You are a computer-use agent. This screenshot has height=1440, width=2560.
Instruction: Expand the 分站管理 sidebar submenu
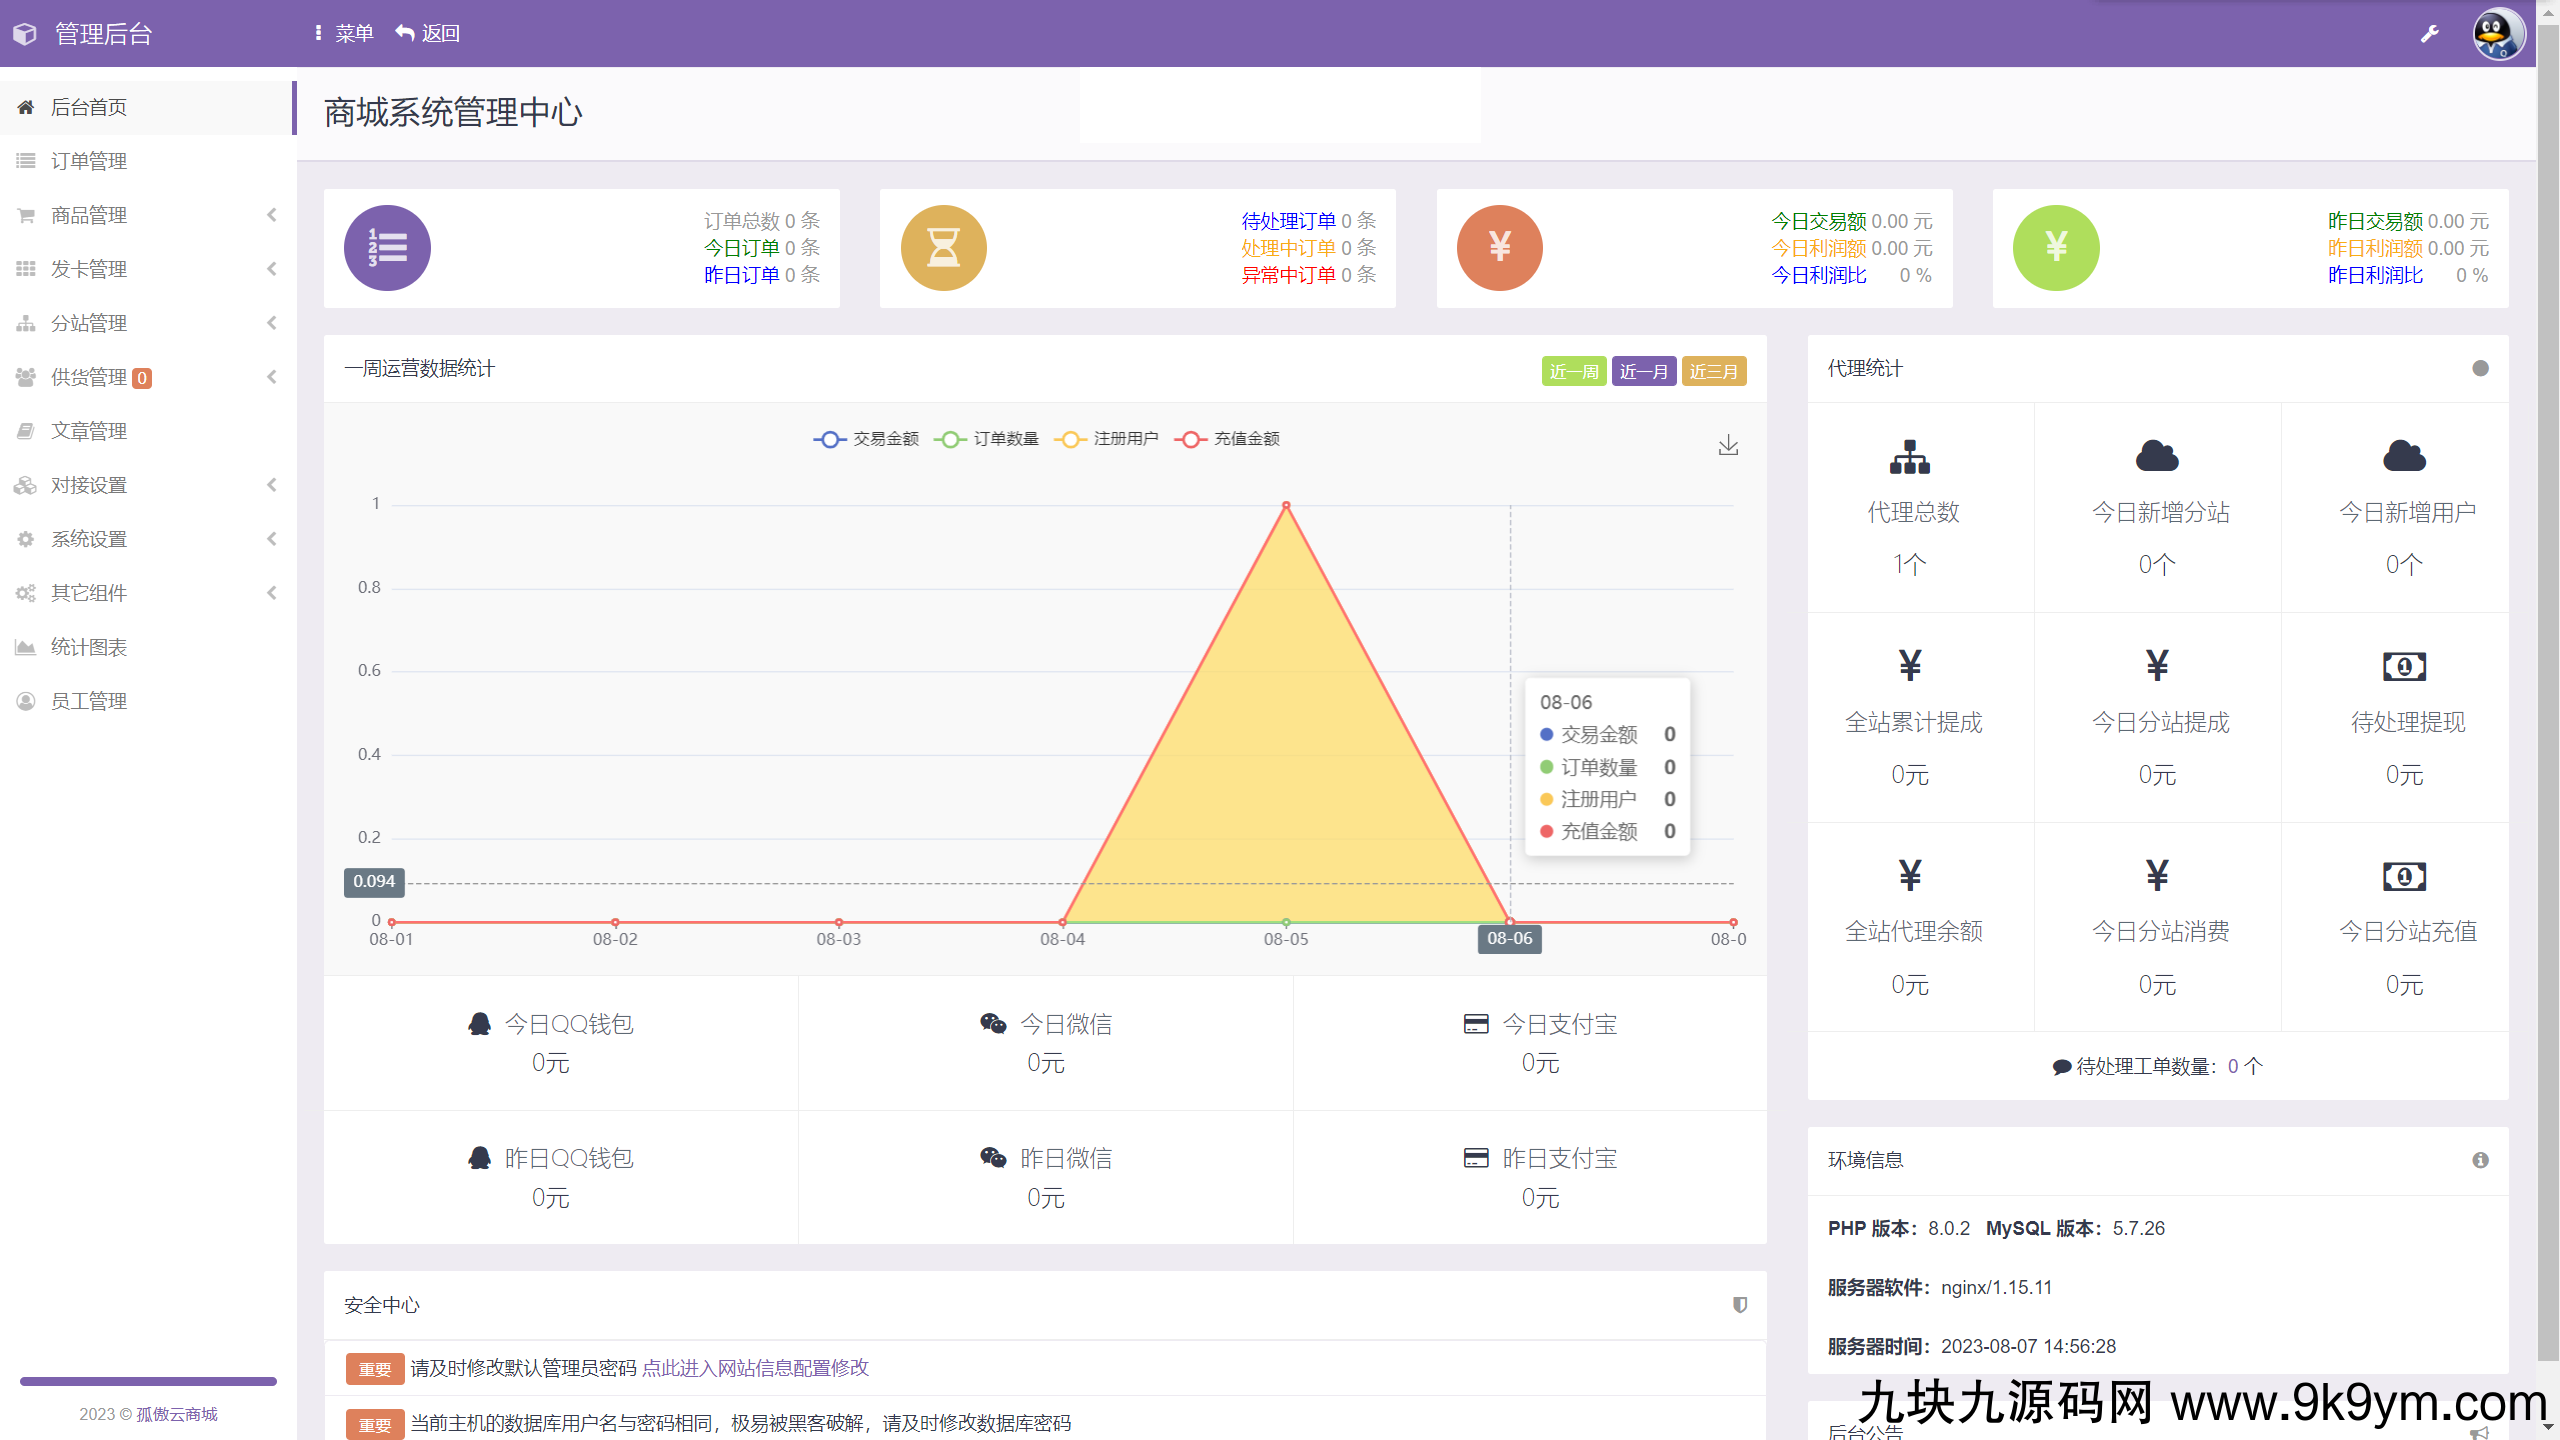point(148,323)
